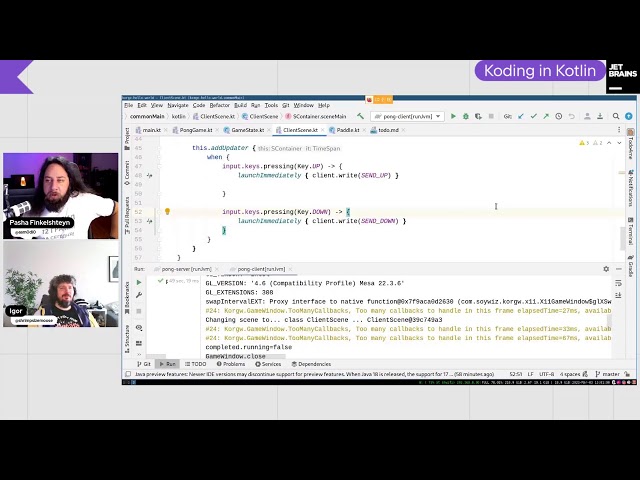Open the Problems tool window
The image size is (640, 480).
[231, 364]
